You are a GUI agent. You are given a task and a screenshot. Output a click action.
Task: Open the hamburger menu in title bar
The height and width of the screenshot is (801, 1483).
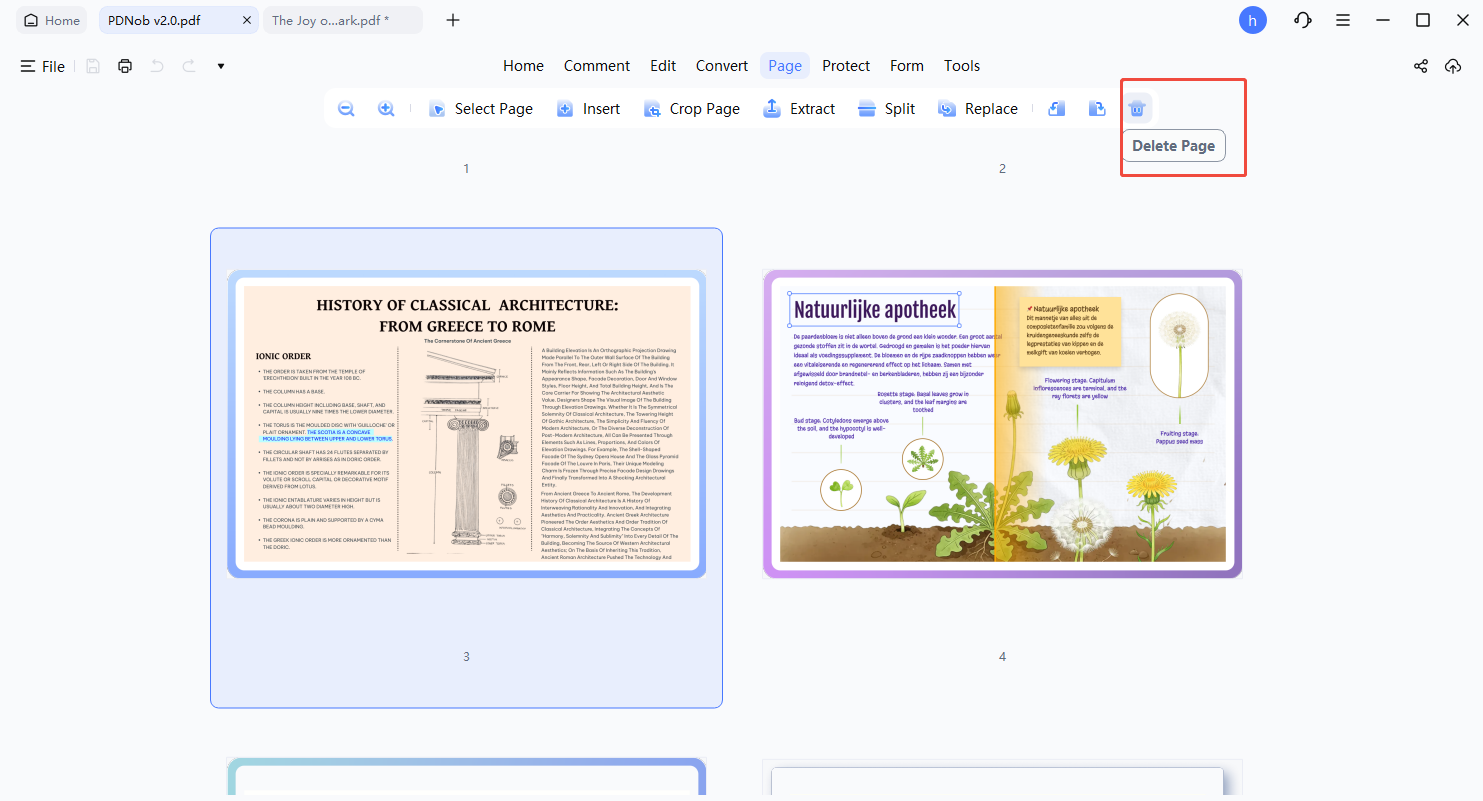coord(1344,20)
